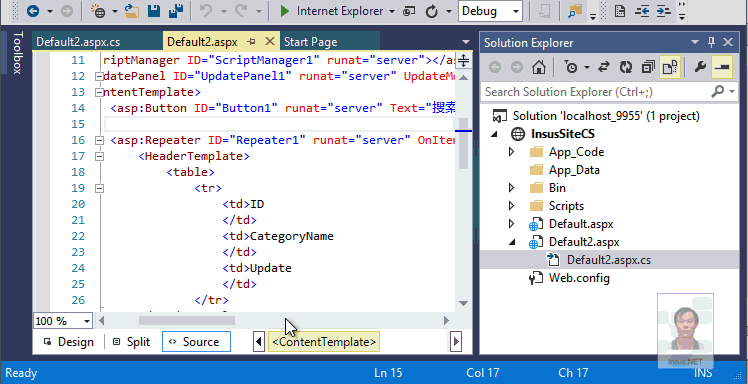Click Pending Changes Filter clock icon
This screenshot has width=748, height=384.
click(571, 67)
